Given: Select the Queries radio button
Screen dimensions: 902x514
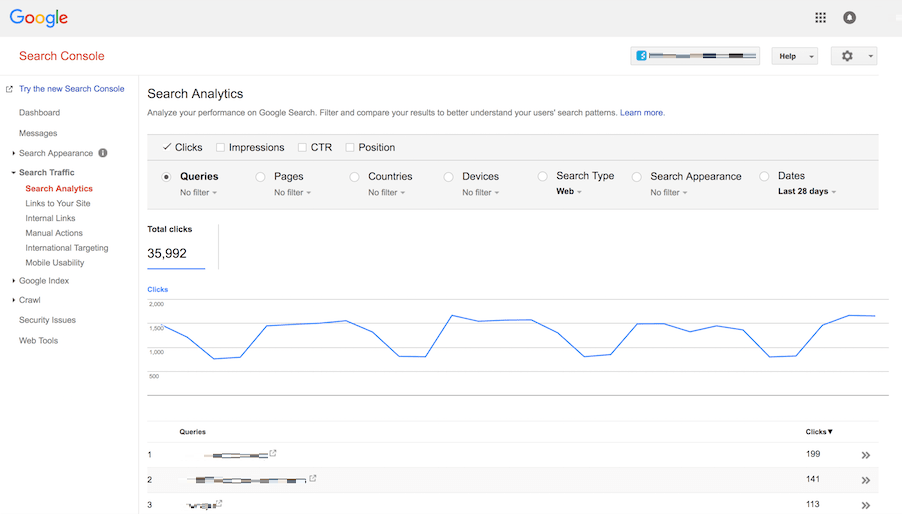Looking at the screenshot, I should (x=166, y=177).
